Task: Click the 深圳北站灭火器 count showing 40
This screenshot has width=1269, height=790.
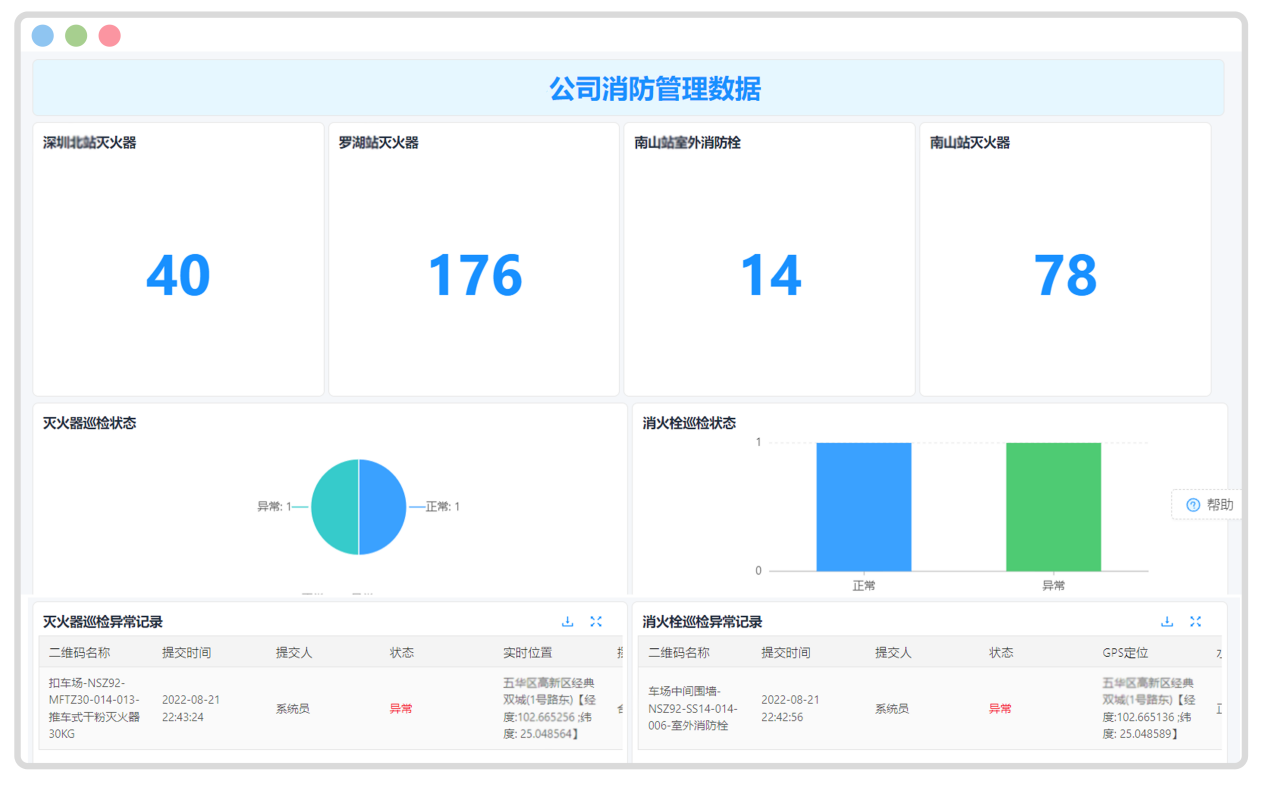Action: [178, 276]
